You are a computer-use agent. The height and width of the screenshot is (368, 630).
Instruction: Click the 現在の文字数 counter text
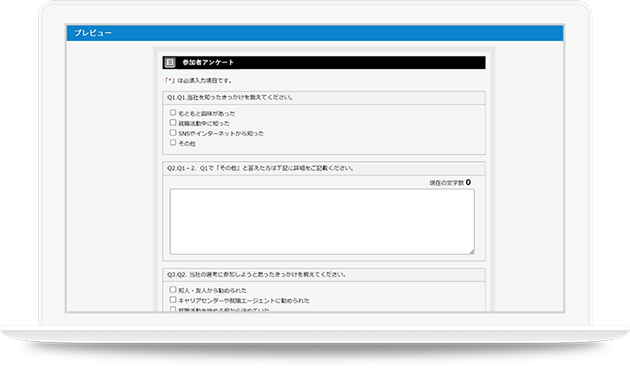(x=450, y=183)
